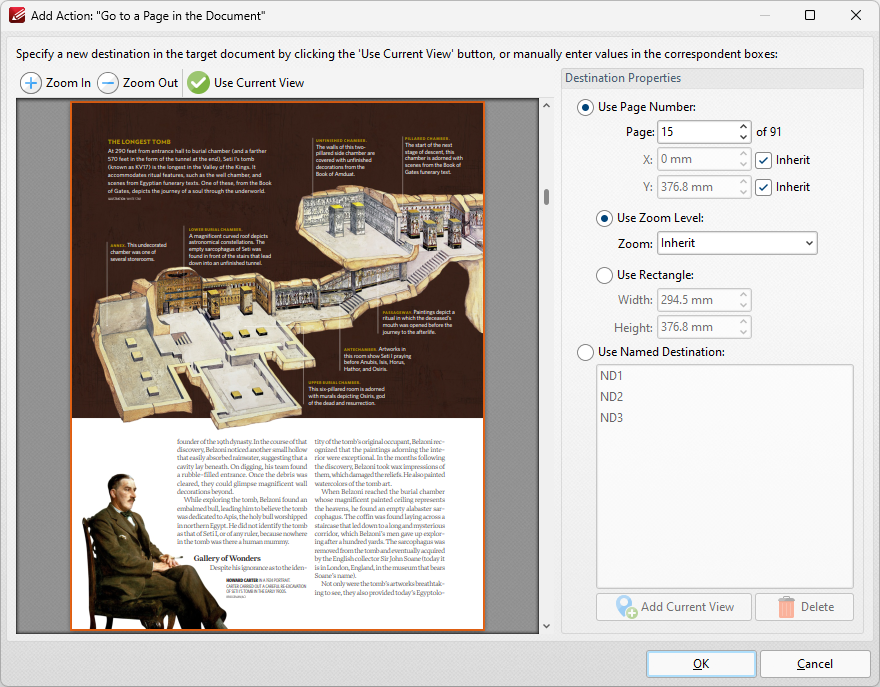Toggle the Inherit checkbox for X
Viewport: 880px width, 687px height.
(x=763, y=160)
